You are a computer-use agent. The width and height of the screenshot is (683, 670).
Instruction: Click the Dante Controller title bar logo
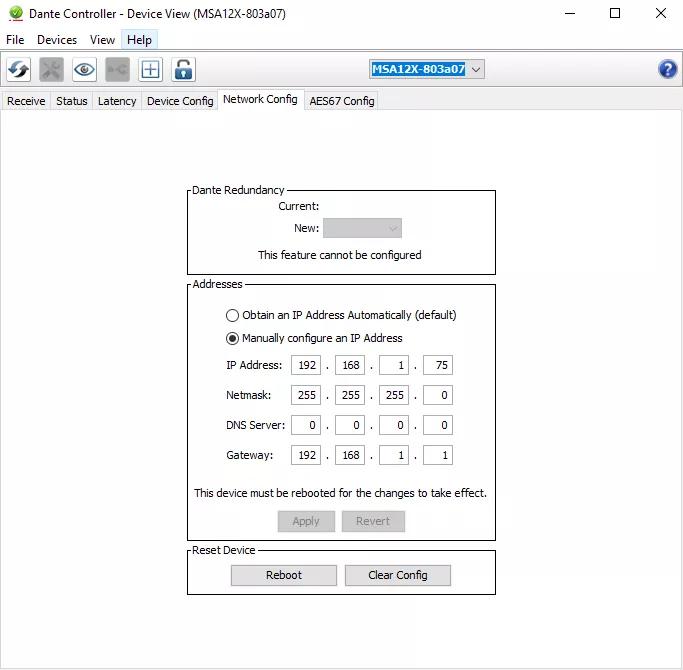tap(16, 13)
